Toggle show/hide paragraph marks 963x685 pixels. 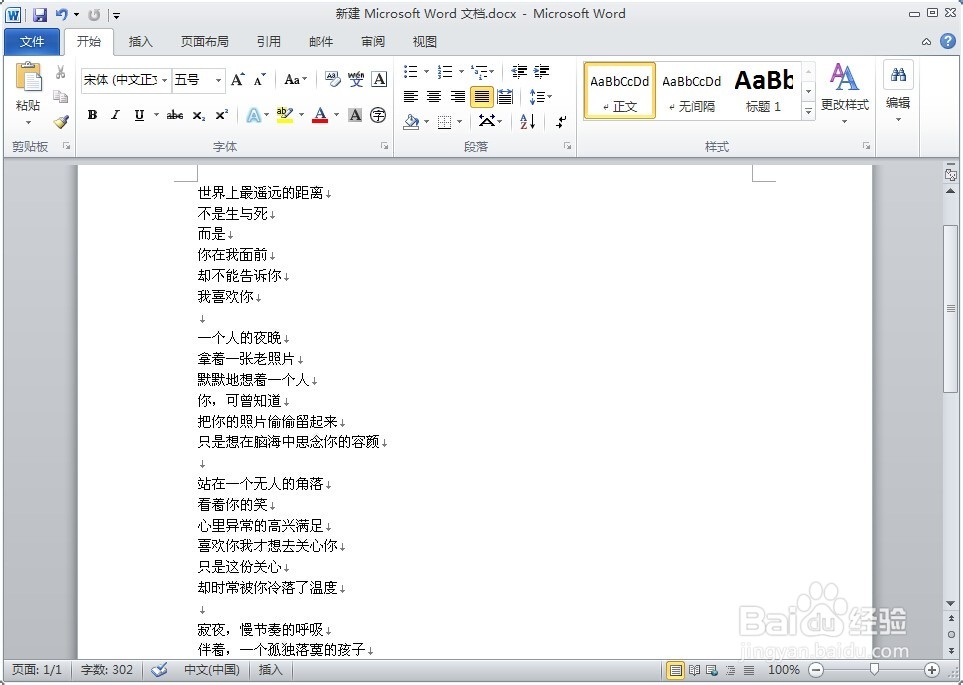(x=559, y=122)
